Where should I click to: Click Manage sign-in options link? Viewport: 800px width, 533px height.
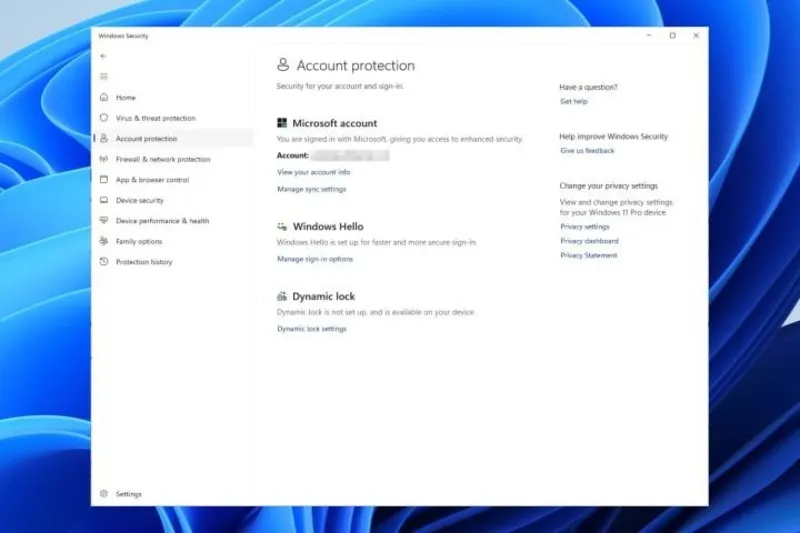click(315, 259)
